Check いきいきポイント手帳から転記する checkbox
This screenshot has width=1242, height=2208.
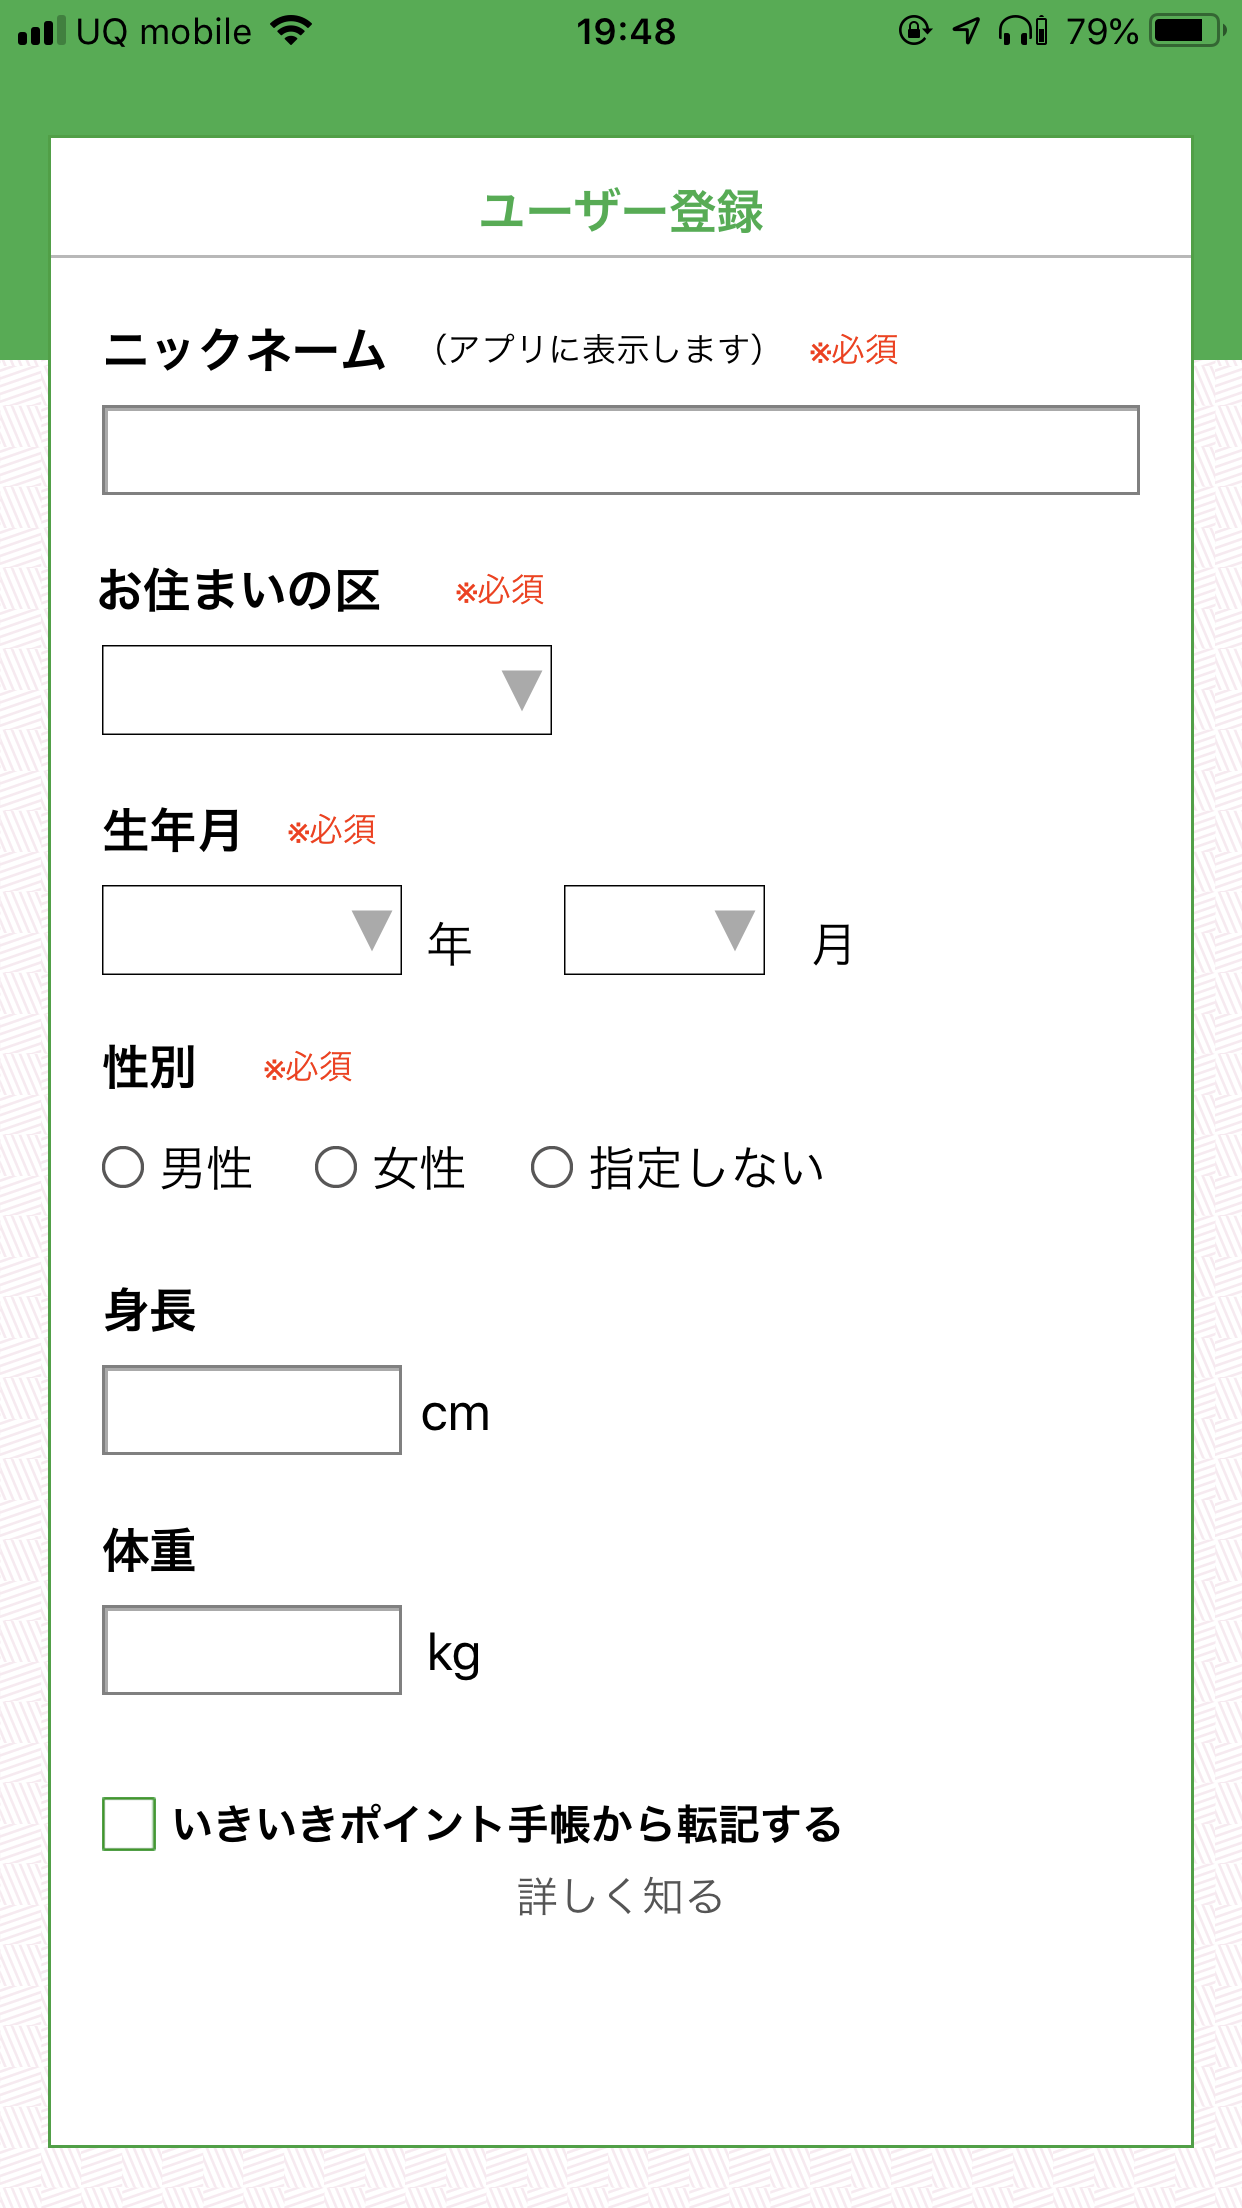point(129,1823)
